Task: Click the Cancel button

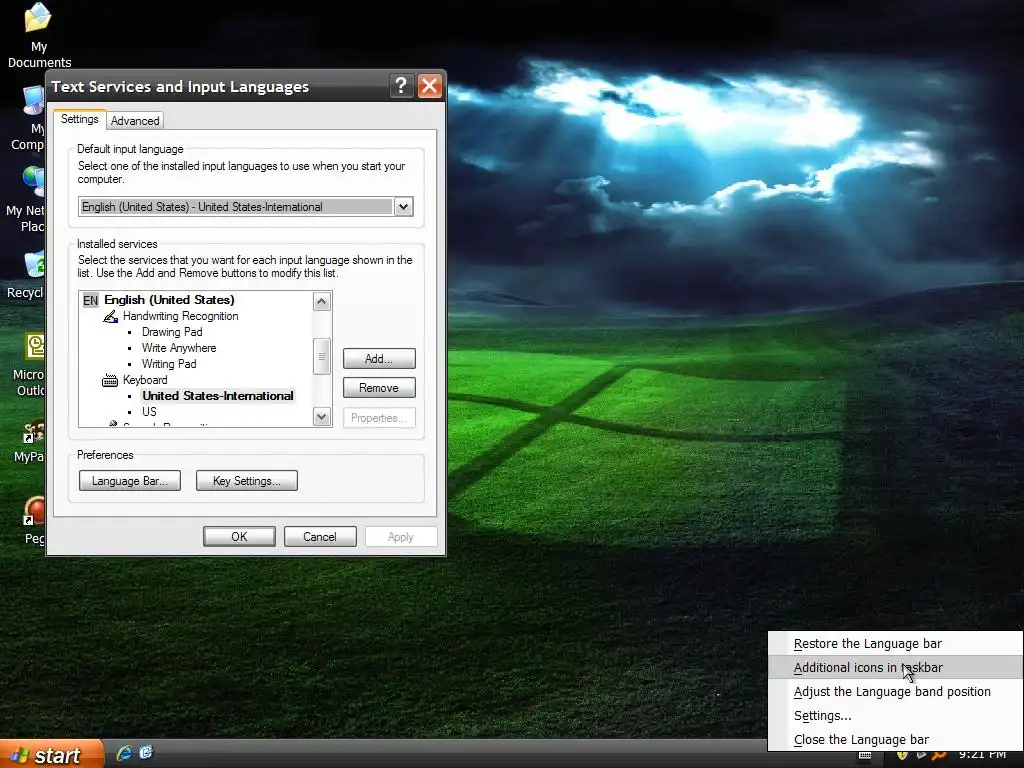Action: (x=320, y=537)
